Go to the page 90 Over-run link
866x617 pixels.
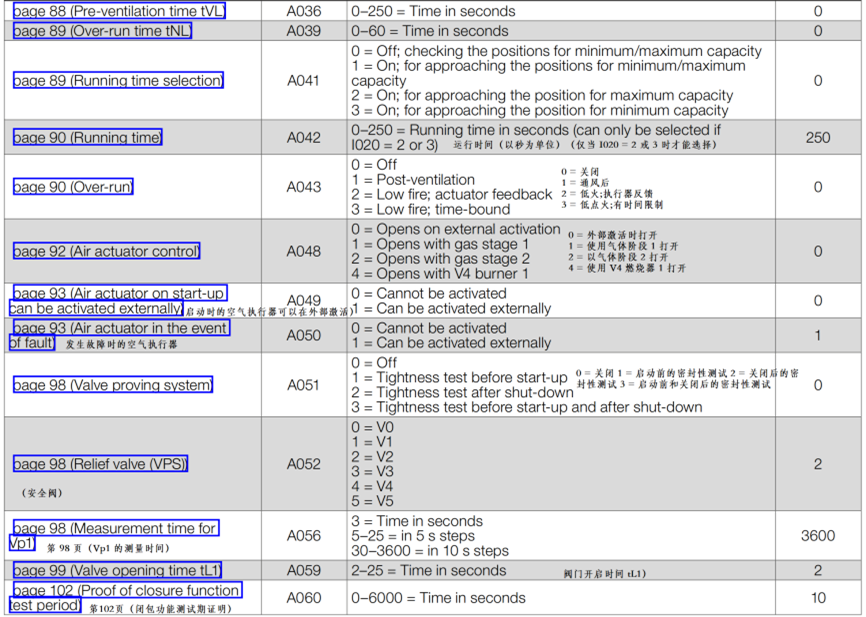(72, 187)
